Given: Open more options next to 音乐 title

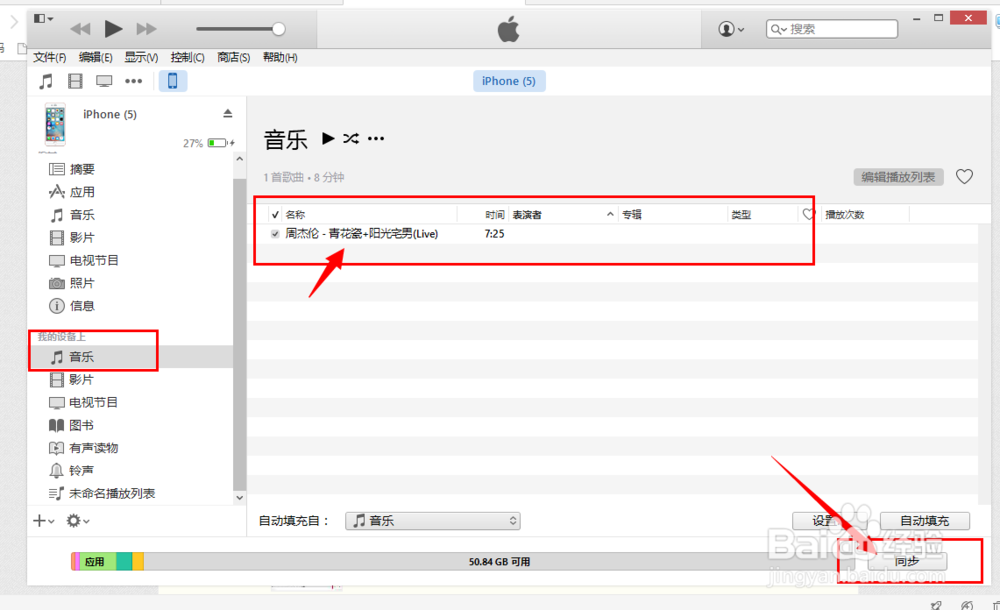Looking at the screenshot, I should pos(376,138).
